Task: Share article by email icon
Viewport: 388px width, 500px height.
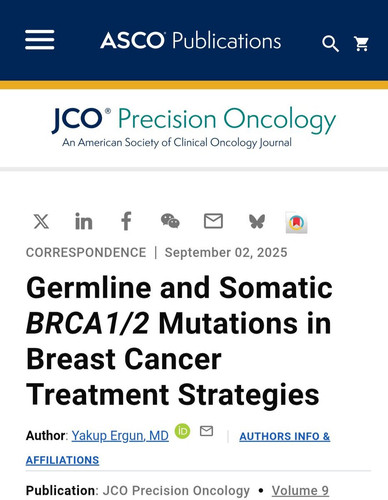Action: tap(213, 221)
